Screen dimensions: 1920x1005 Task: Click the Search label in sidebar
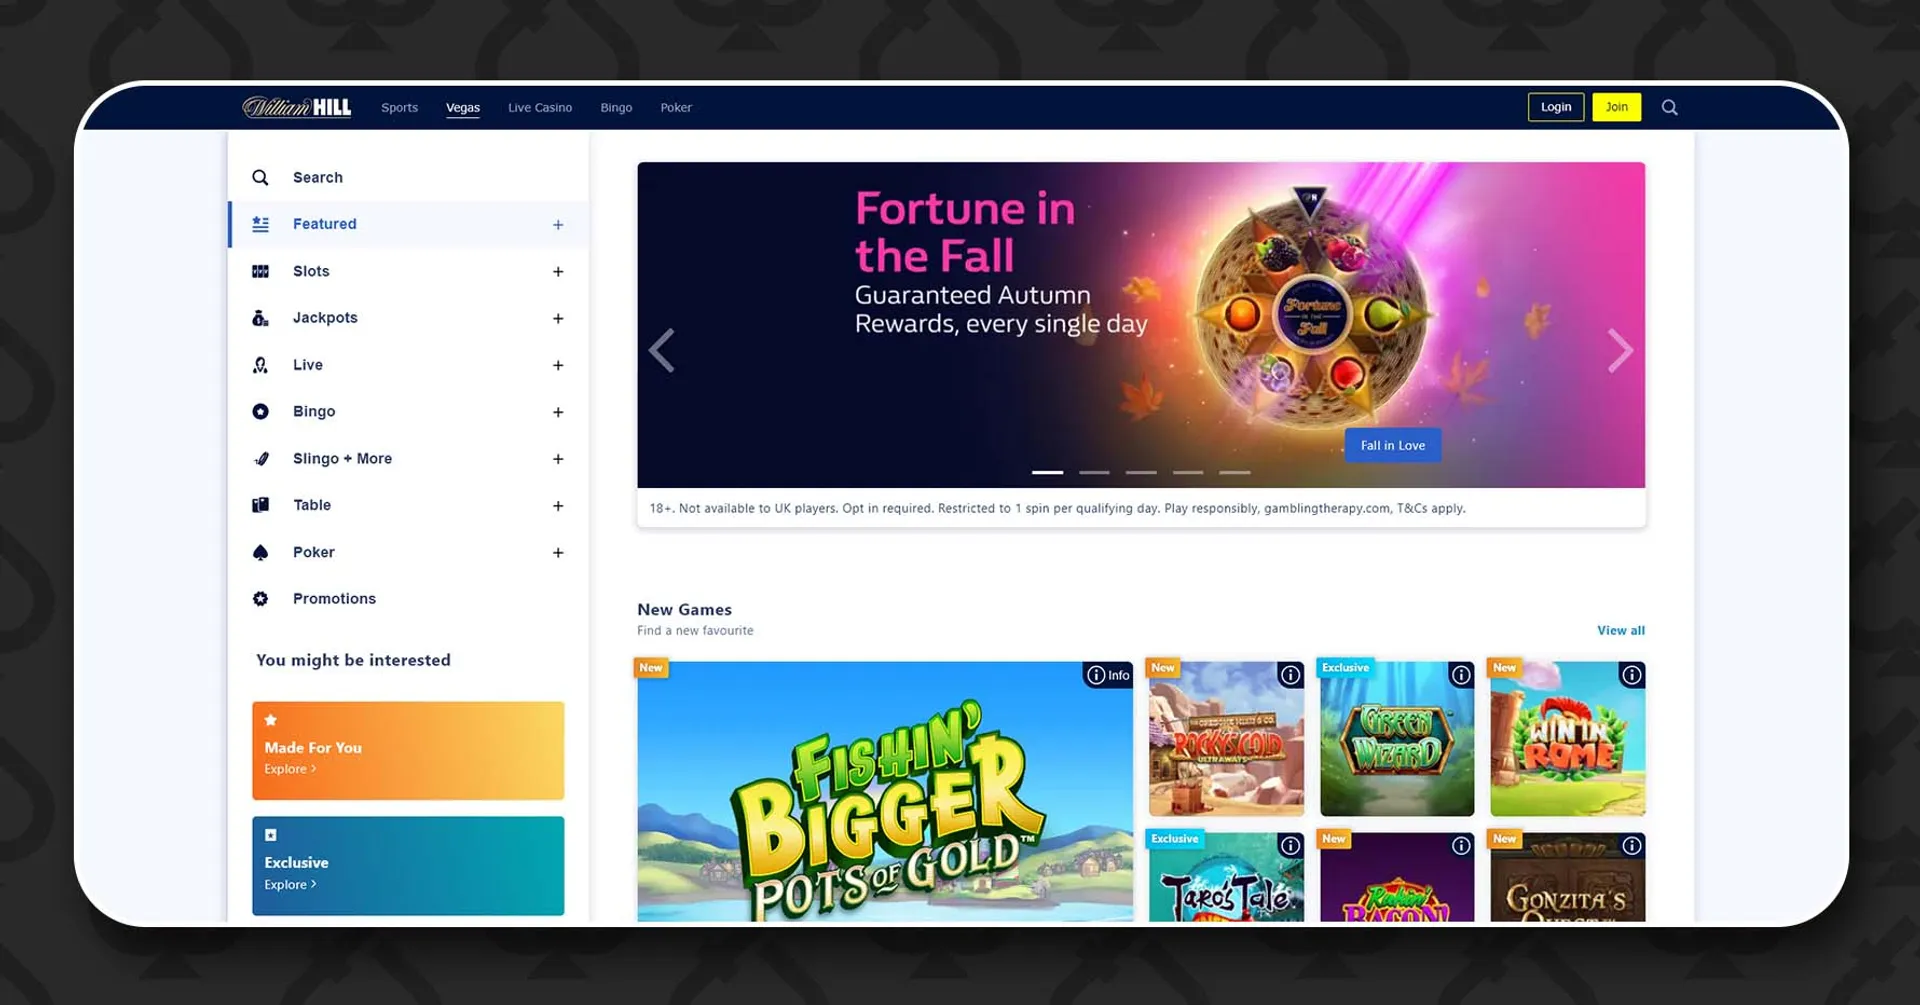point(318,177)
